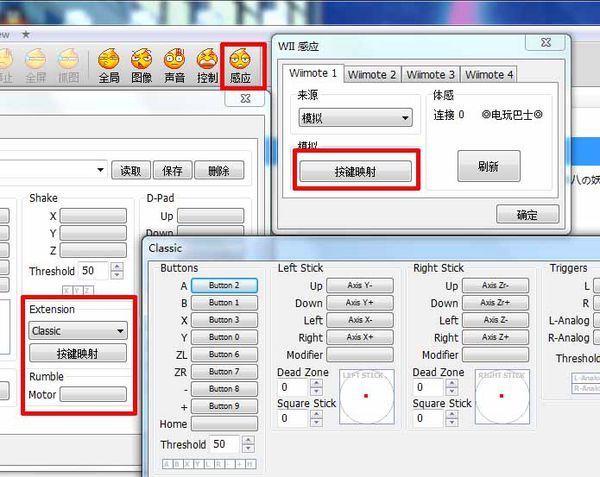Viewport: 600px width, 477px height.
Task: Click 按键映射 under Extension
Action: 78,353
